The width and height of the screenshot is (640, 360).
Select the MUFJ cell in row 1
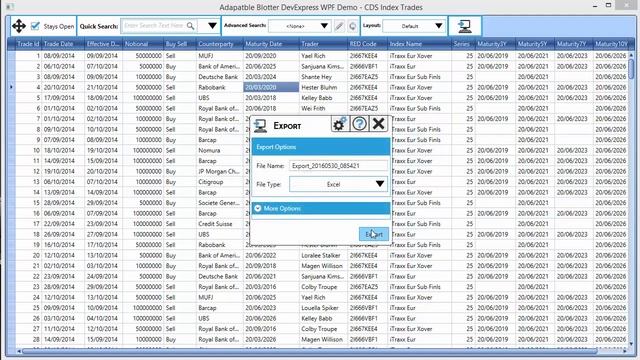pos(220,56)
